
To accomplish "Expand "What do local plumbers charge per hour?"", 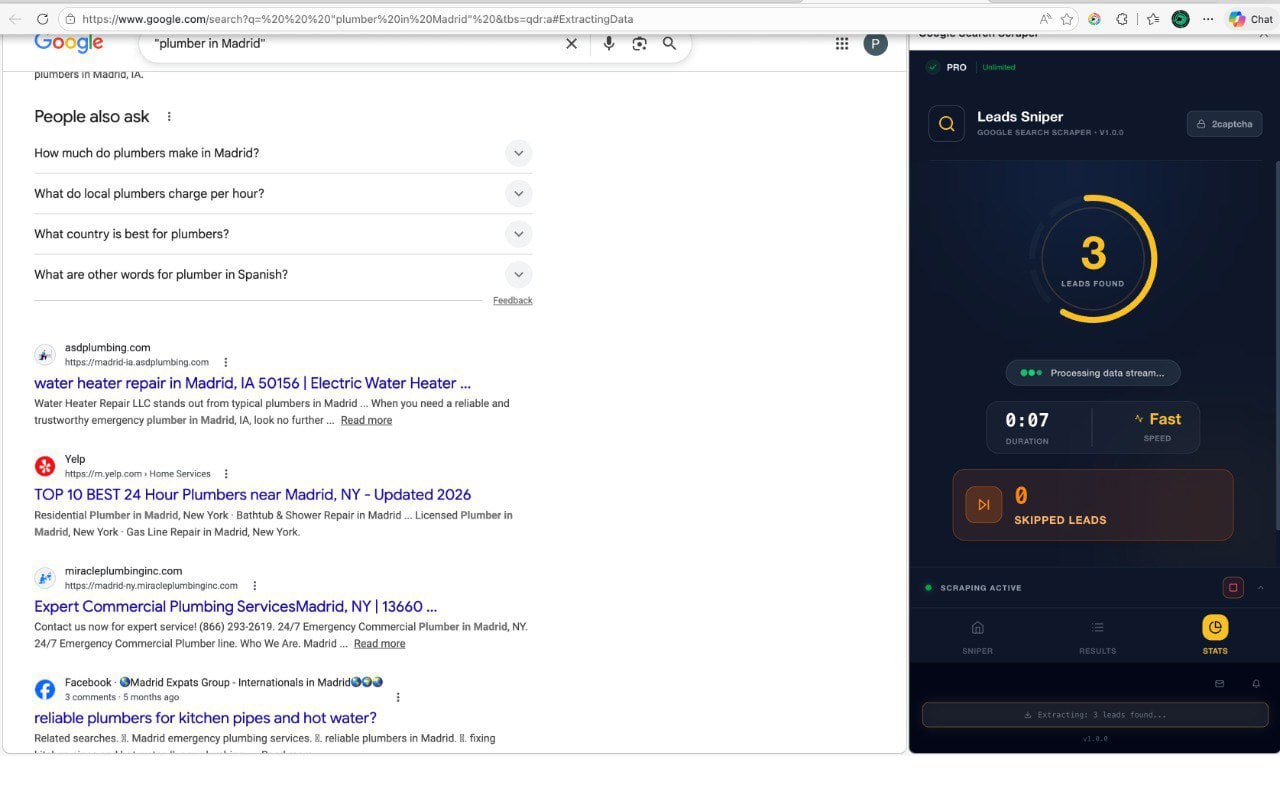I will pyautogui.click(x=283, y=193).
